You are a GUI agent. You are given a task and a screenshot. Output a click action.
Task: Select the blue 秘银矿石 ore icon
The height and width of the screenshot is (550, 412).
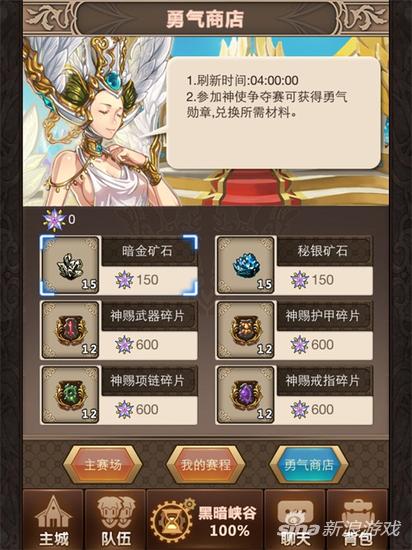pyautogui.click(x=245, y=265)
